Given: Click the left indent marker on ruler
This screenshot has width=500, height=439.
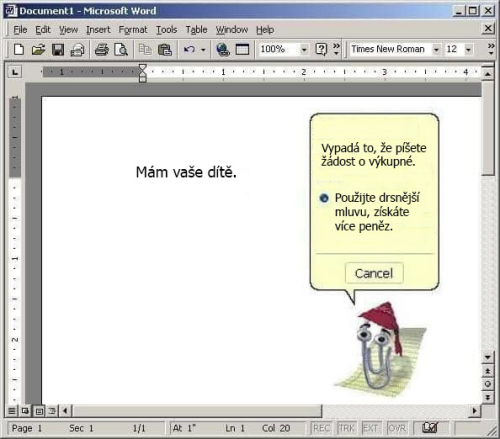Looking at the screenshot, I should point(143,79).
